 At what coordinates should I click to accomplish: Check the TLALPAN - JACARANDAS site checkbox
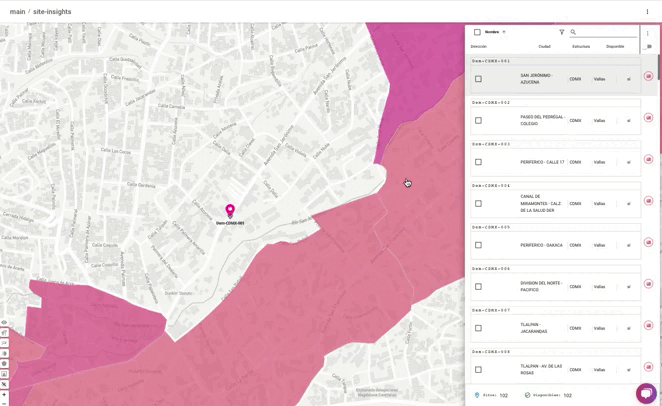(478, 328)
